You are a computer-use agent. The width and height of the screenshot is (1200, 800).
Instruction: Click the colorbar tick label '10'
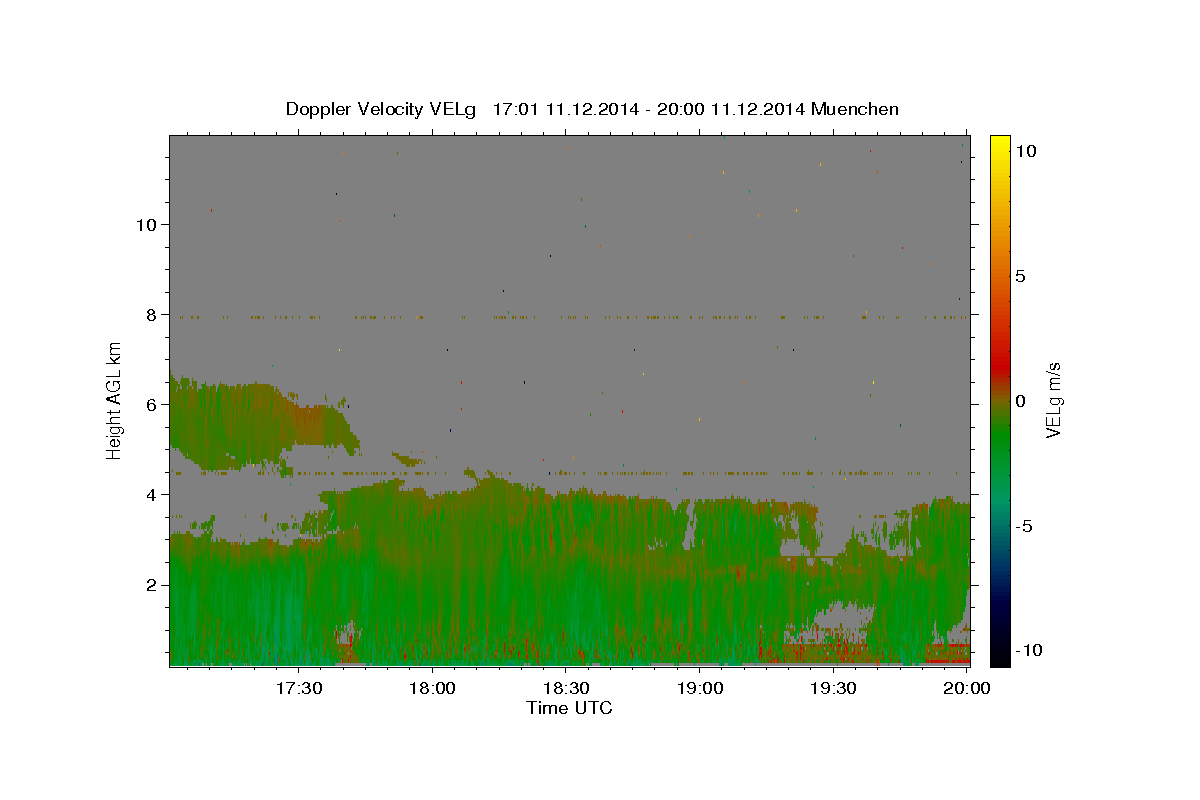pos(1025,151)
